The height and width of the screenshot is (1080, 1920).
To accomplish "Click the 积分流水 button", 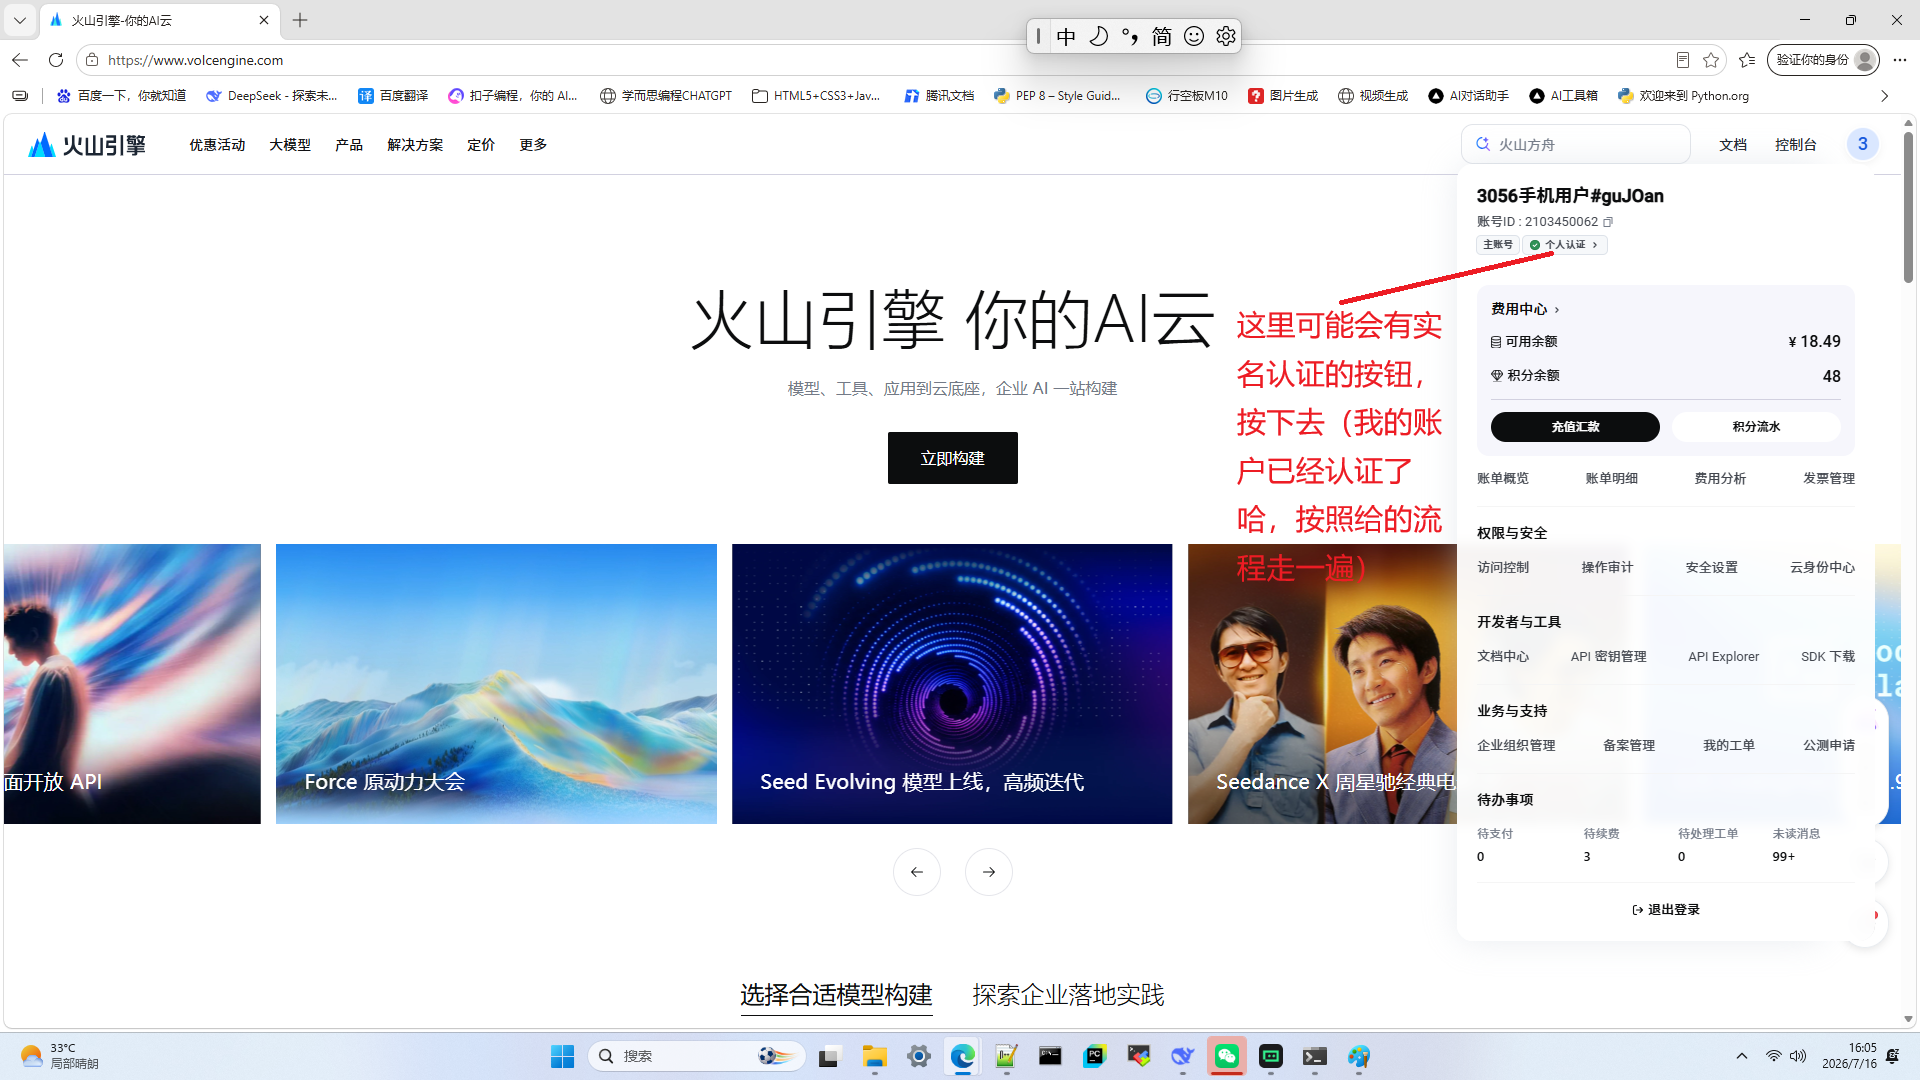I will (x=1756, y=427).
